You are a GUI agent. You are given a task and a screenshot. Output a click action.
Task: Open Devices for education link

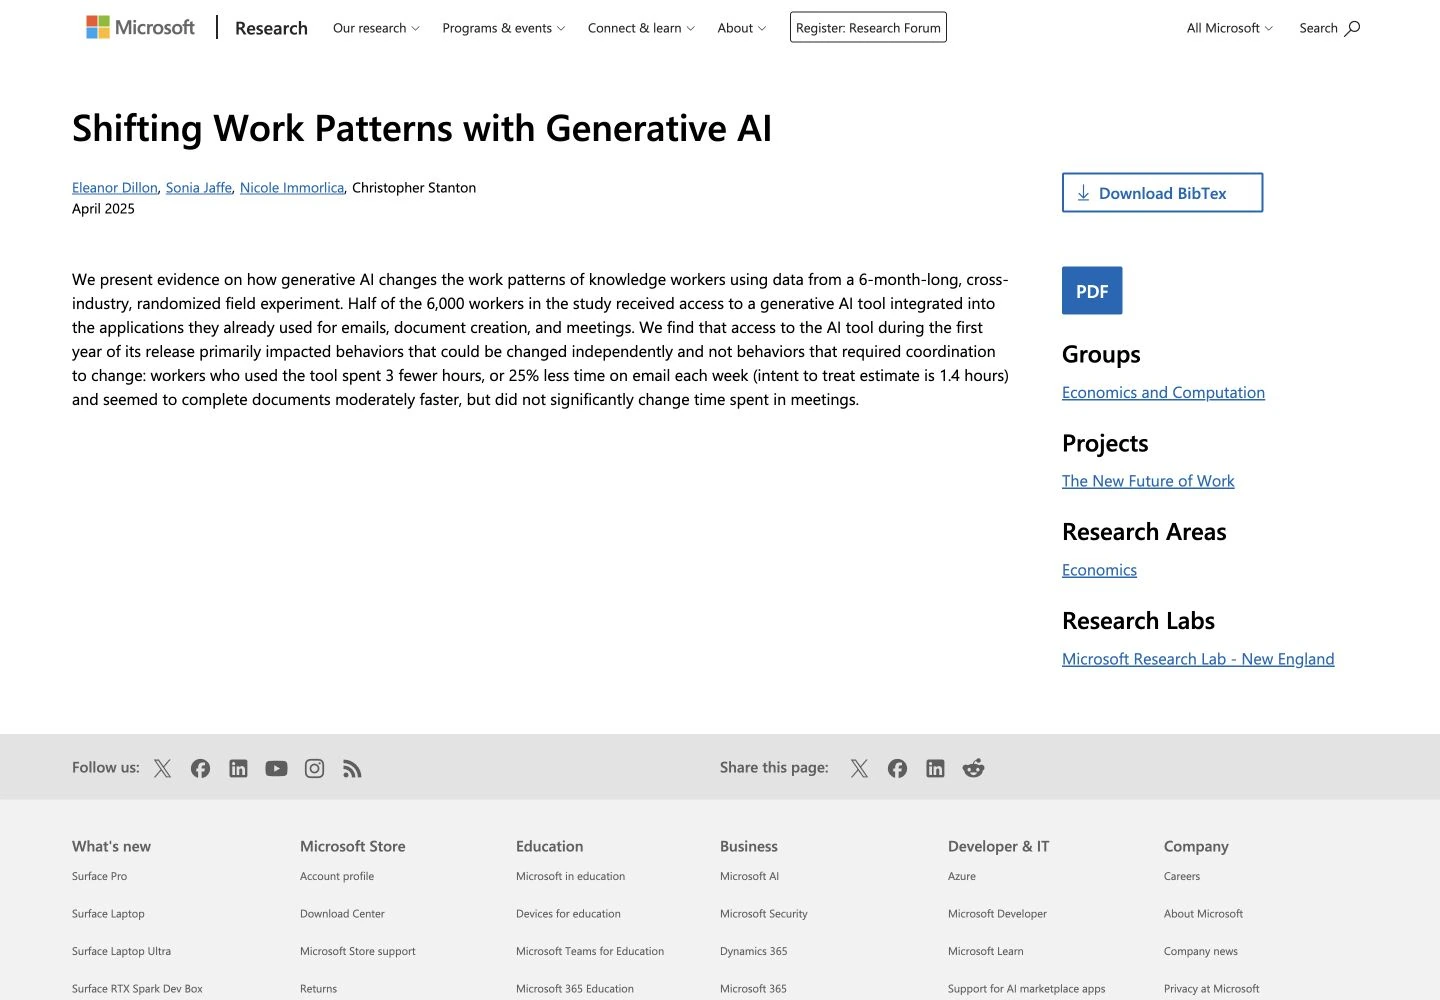568,914
